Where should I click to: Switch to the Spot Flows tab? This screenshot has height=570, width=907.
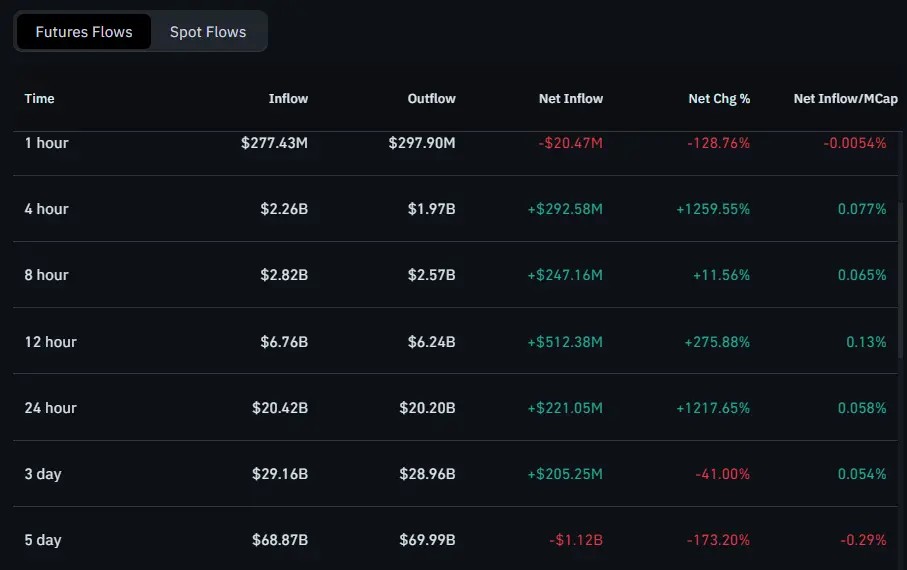coord(208,32)
